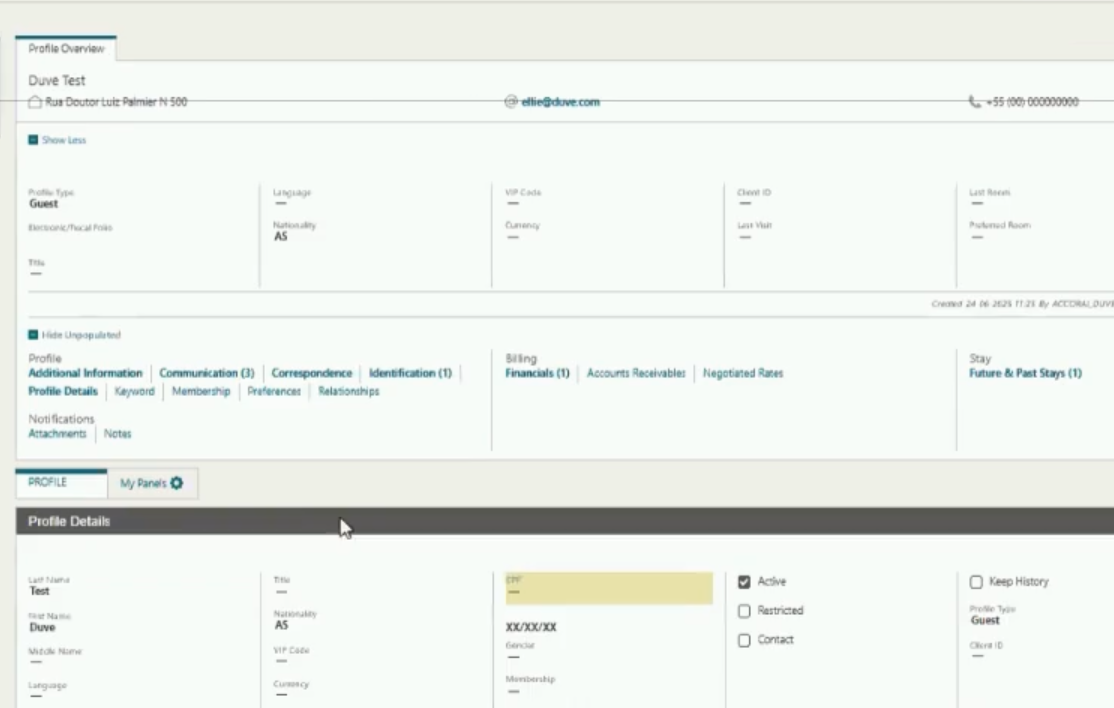Viewport: 1114px width, 708px height.
Task: Open the My Panels tab
Action: (x=152, y=483)
